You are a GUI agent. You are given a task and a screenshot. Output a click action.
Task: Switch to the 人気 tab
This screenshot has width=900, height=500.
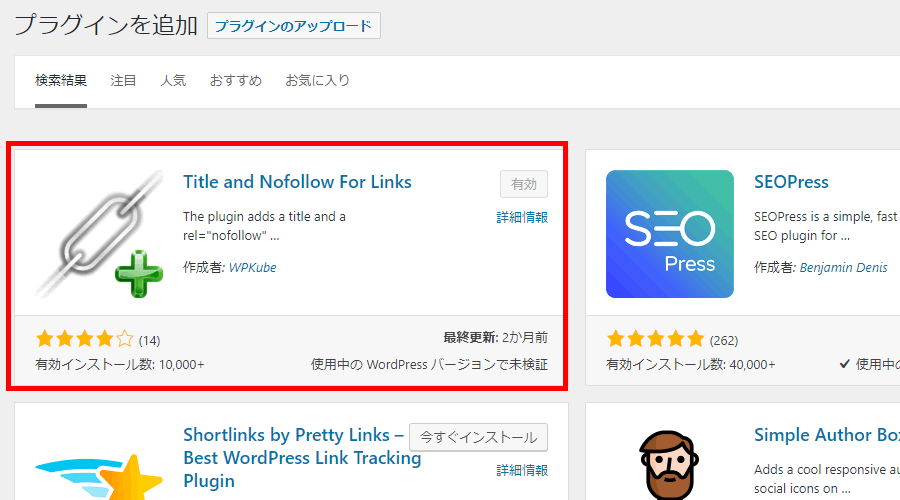click(173, 80)
